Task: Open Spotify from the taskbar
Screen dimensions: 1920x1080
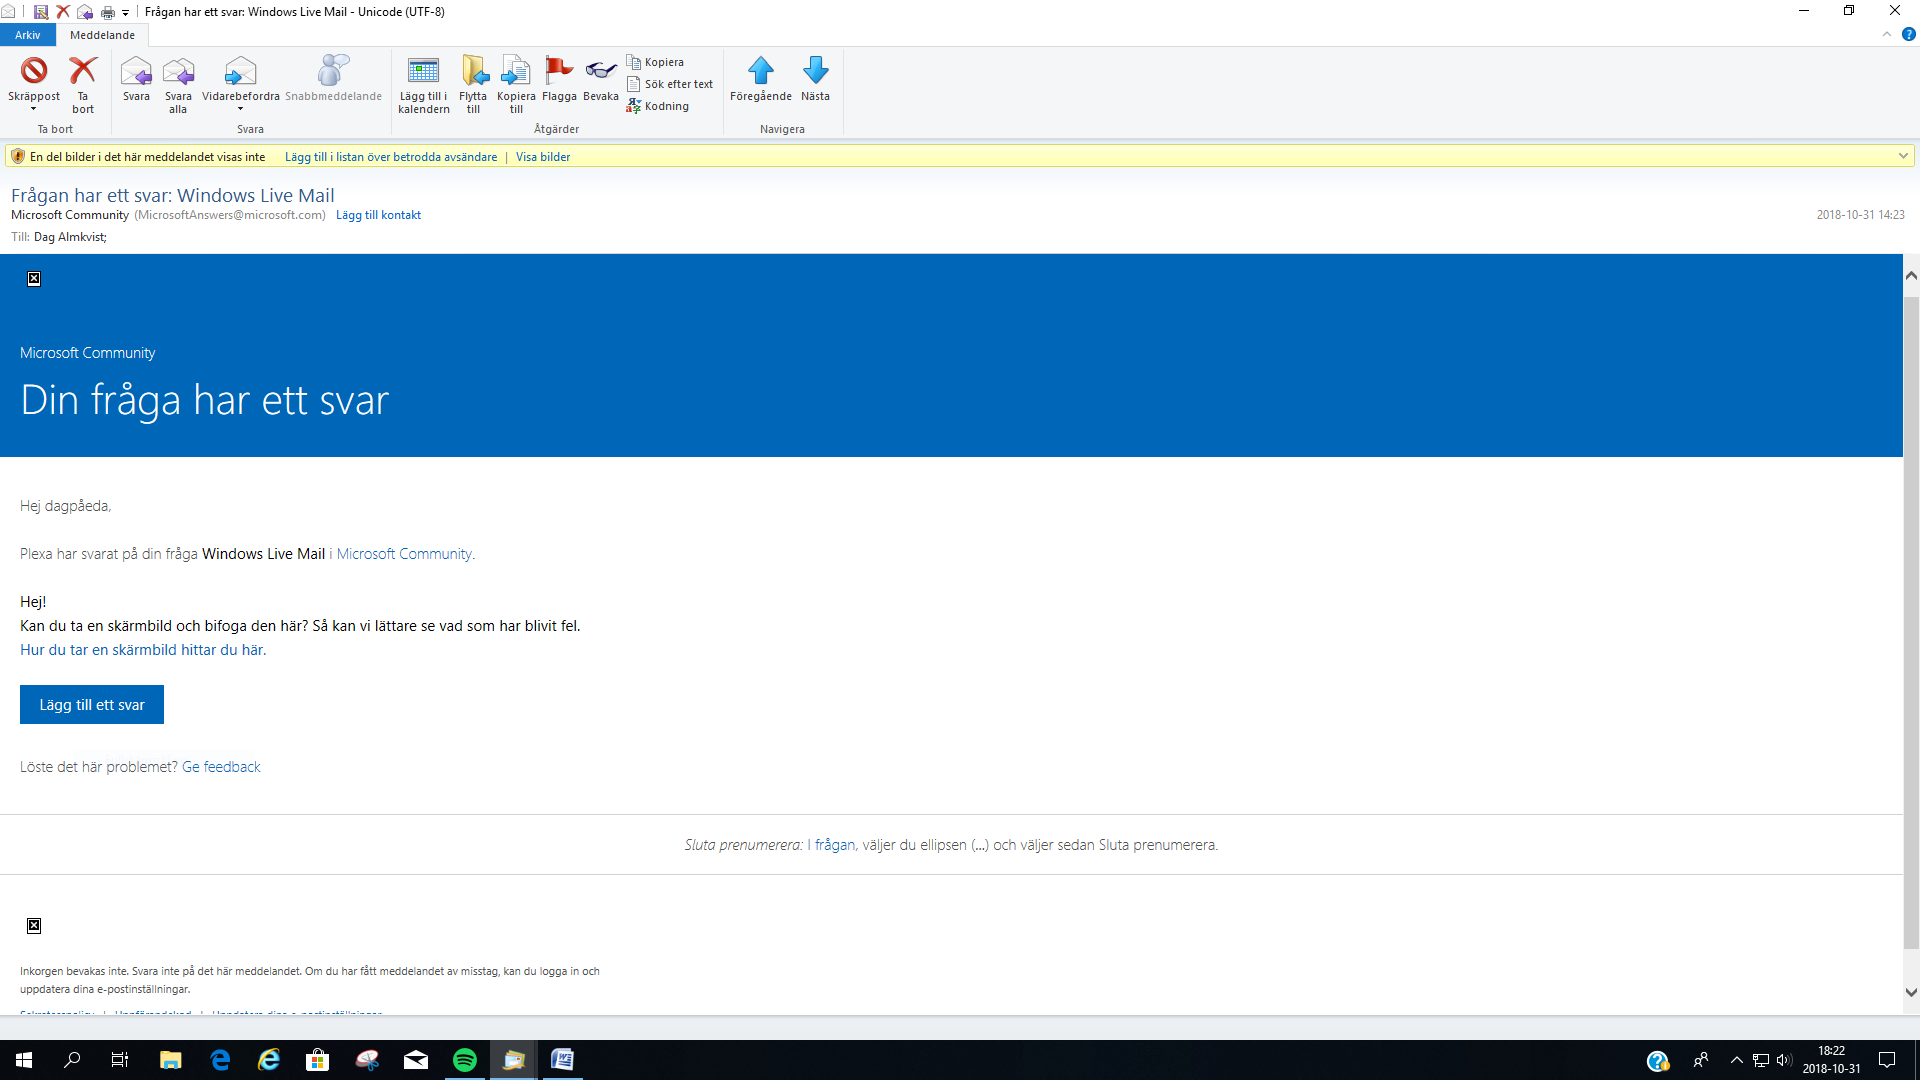Action: click(x=465, y=1060)
